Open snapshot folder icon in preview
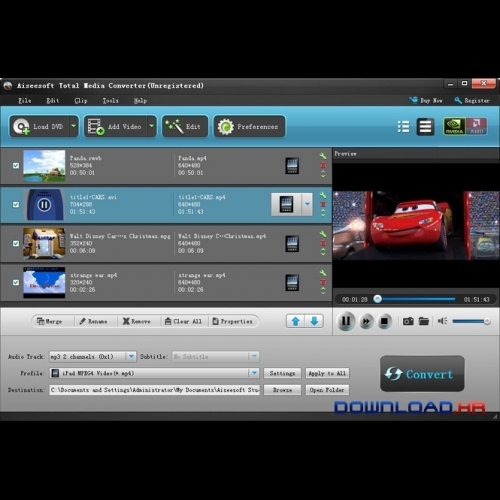This screenshot has width=500, height=500. (x=424, y=321)
